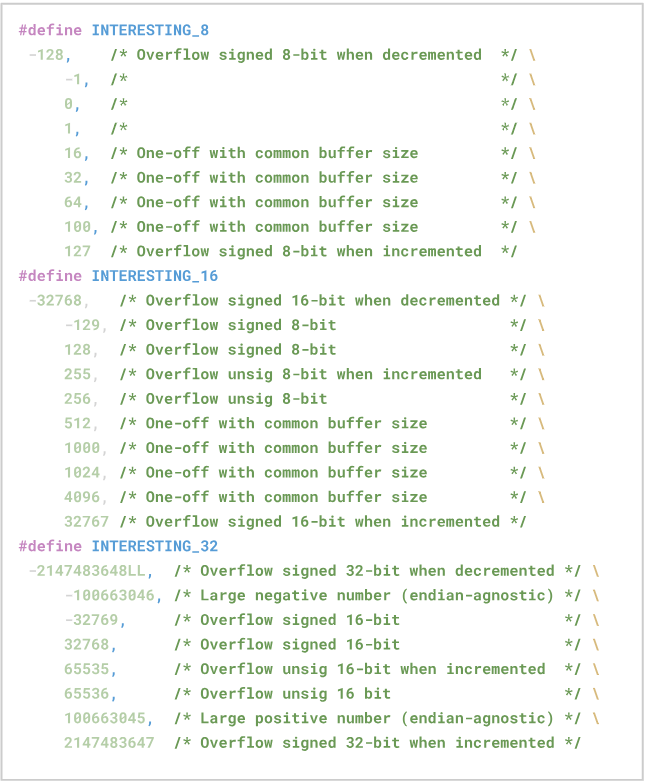Click the value 32767 in INTERESTING_16
646x783 pixels.
[x=86, y=521]
